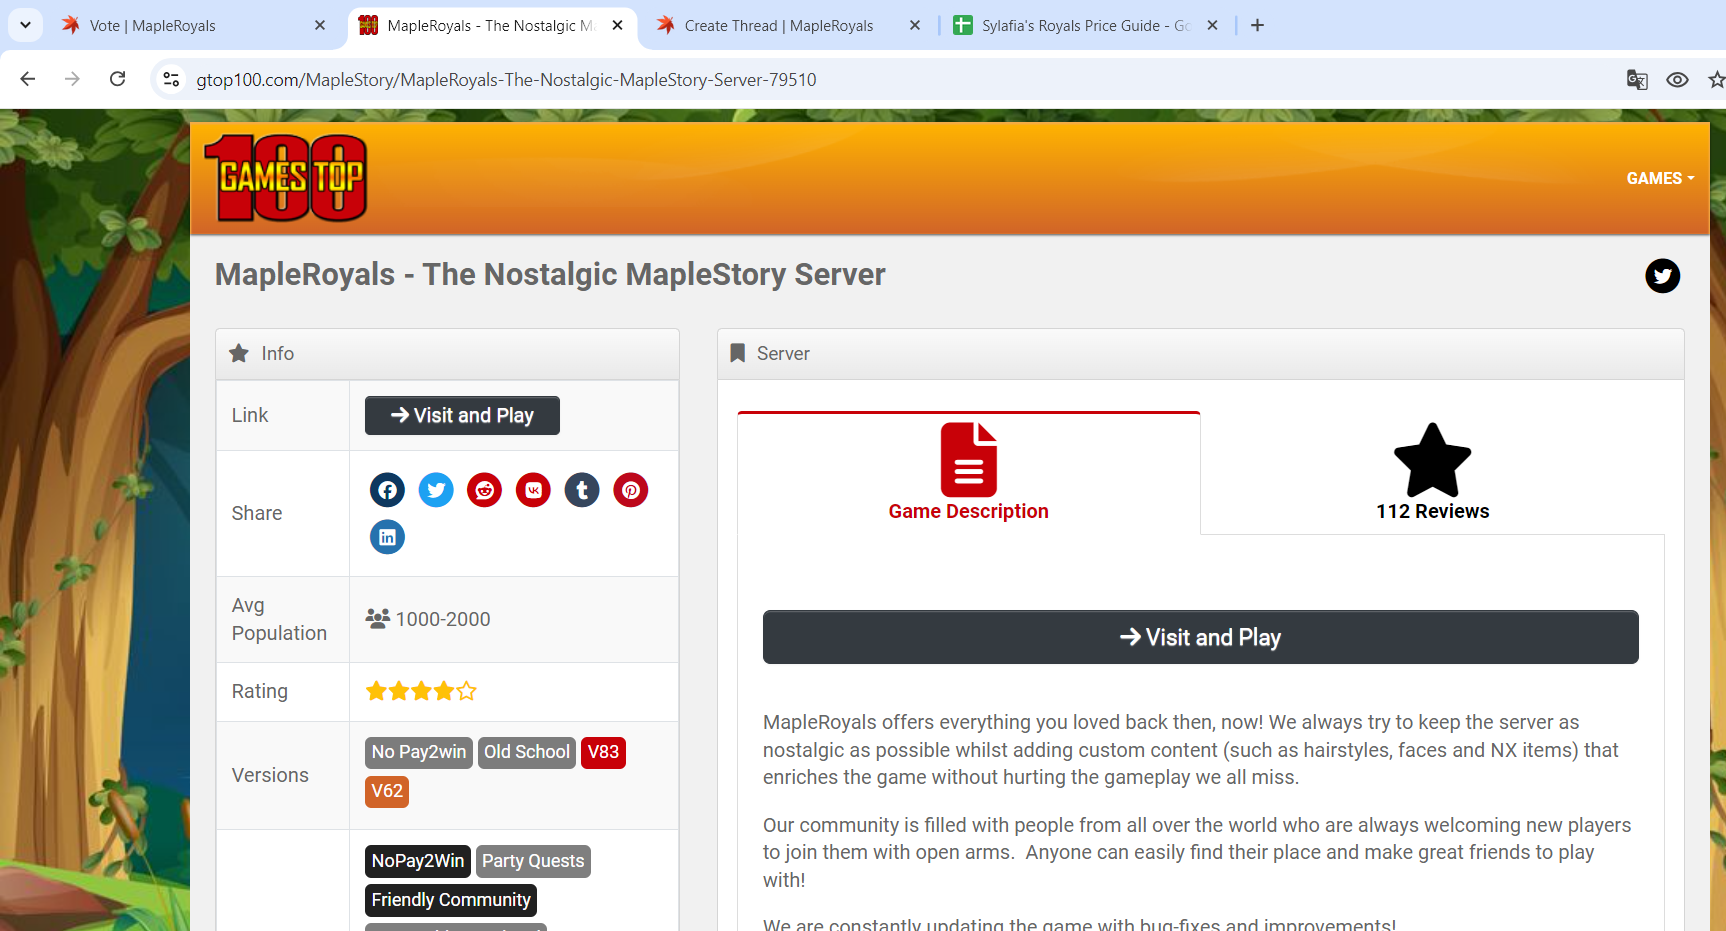Open the 112 Reviews tab
The width and height of the screenshot is (1726, 931).
tap(1432, 472)
